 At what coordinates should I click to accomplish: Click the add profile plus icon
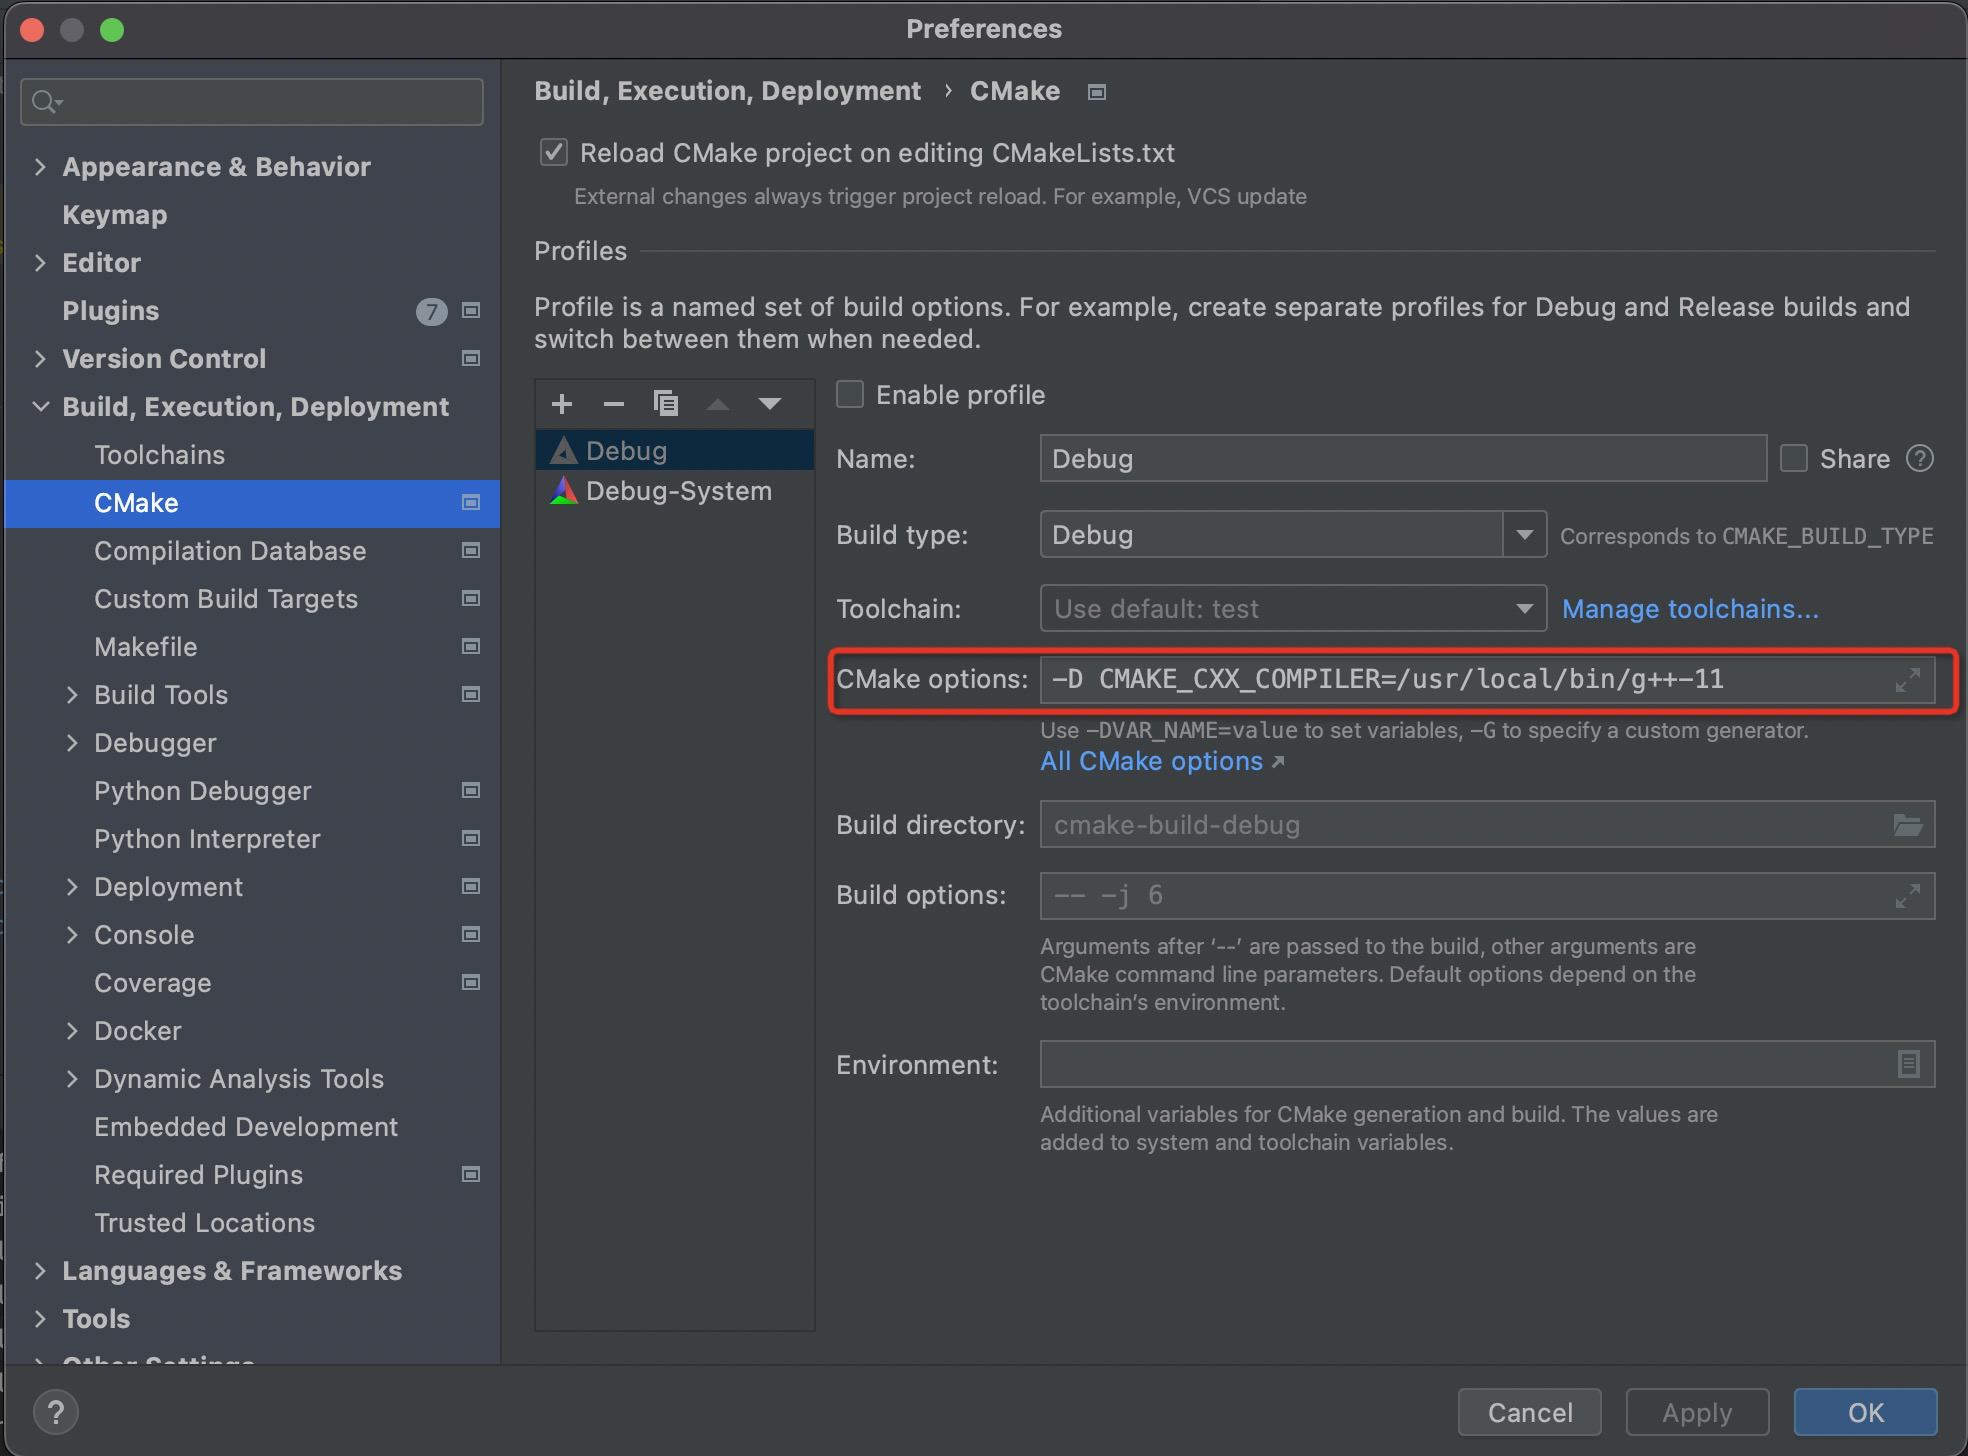(562, 404)
